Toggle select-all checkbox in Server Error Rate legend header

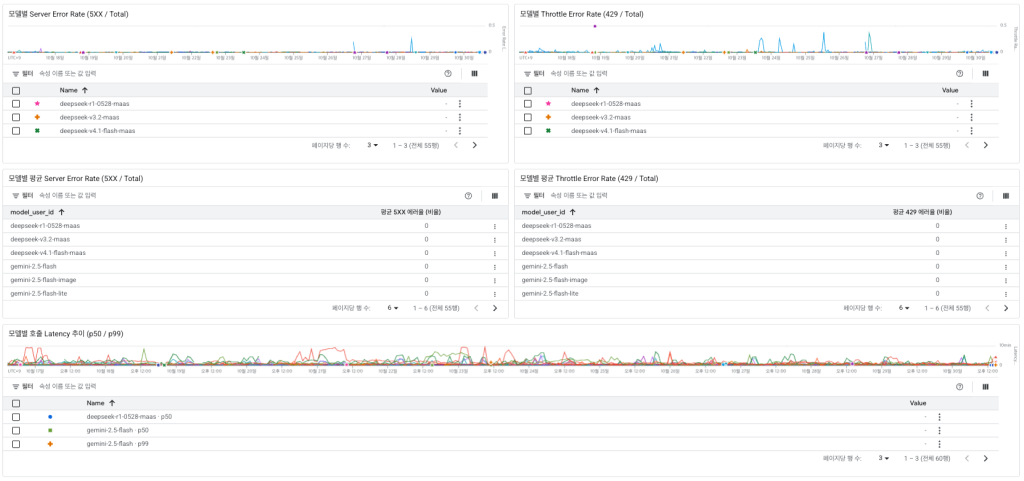(16, 91)
